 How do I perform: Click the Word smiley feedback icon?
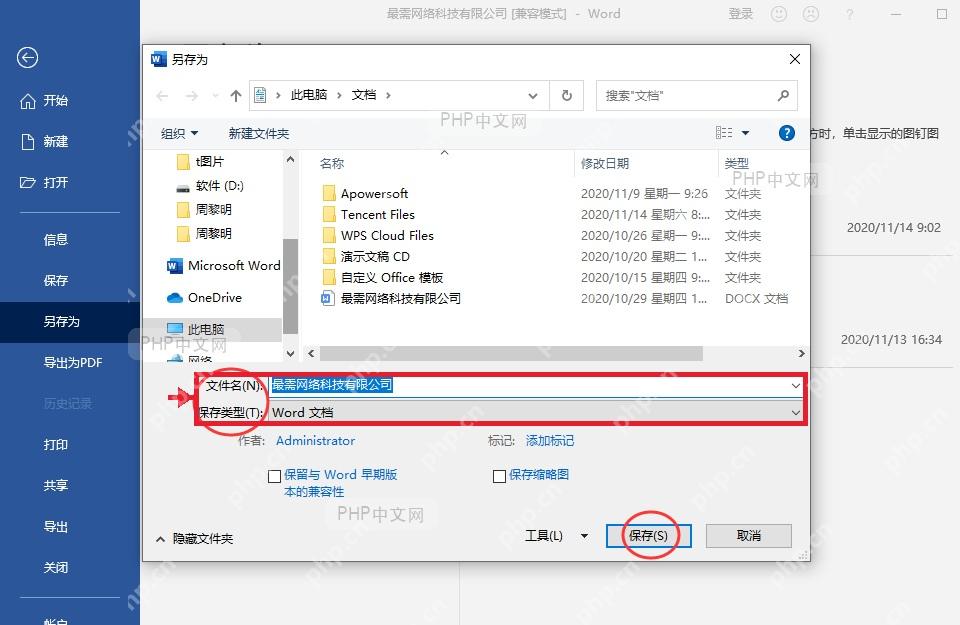pyautogui.click(x=779, y=13)
